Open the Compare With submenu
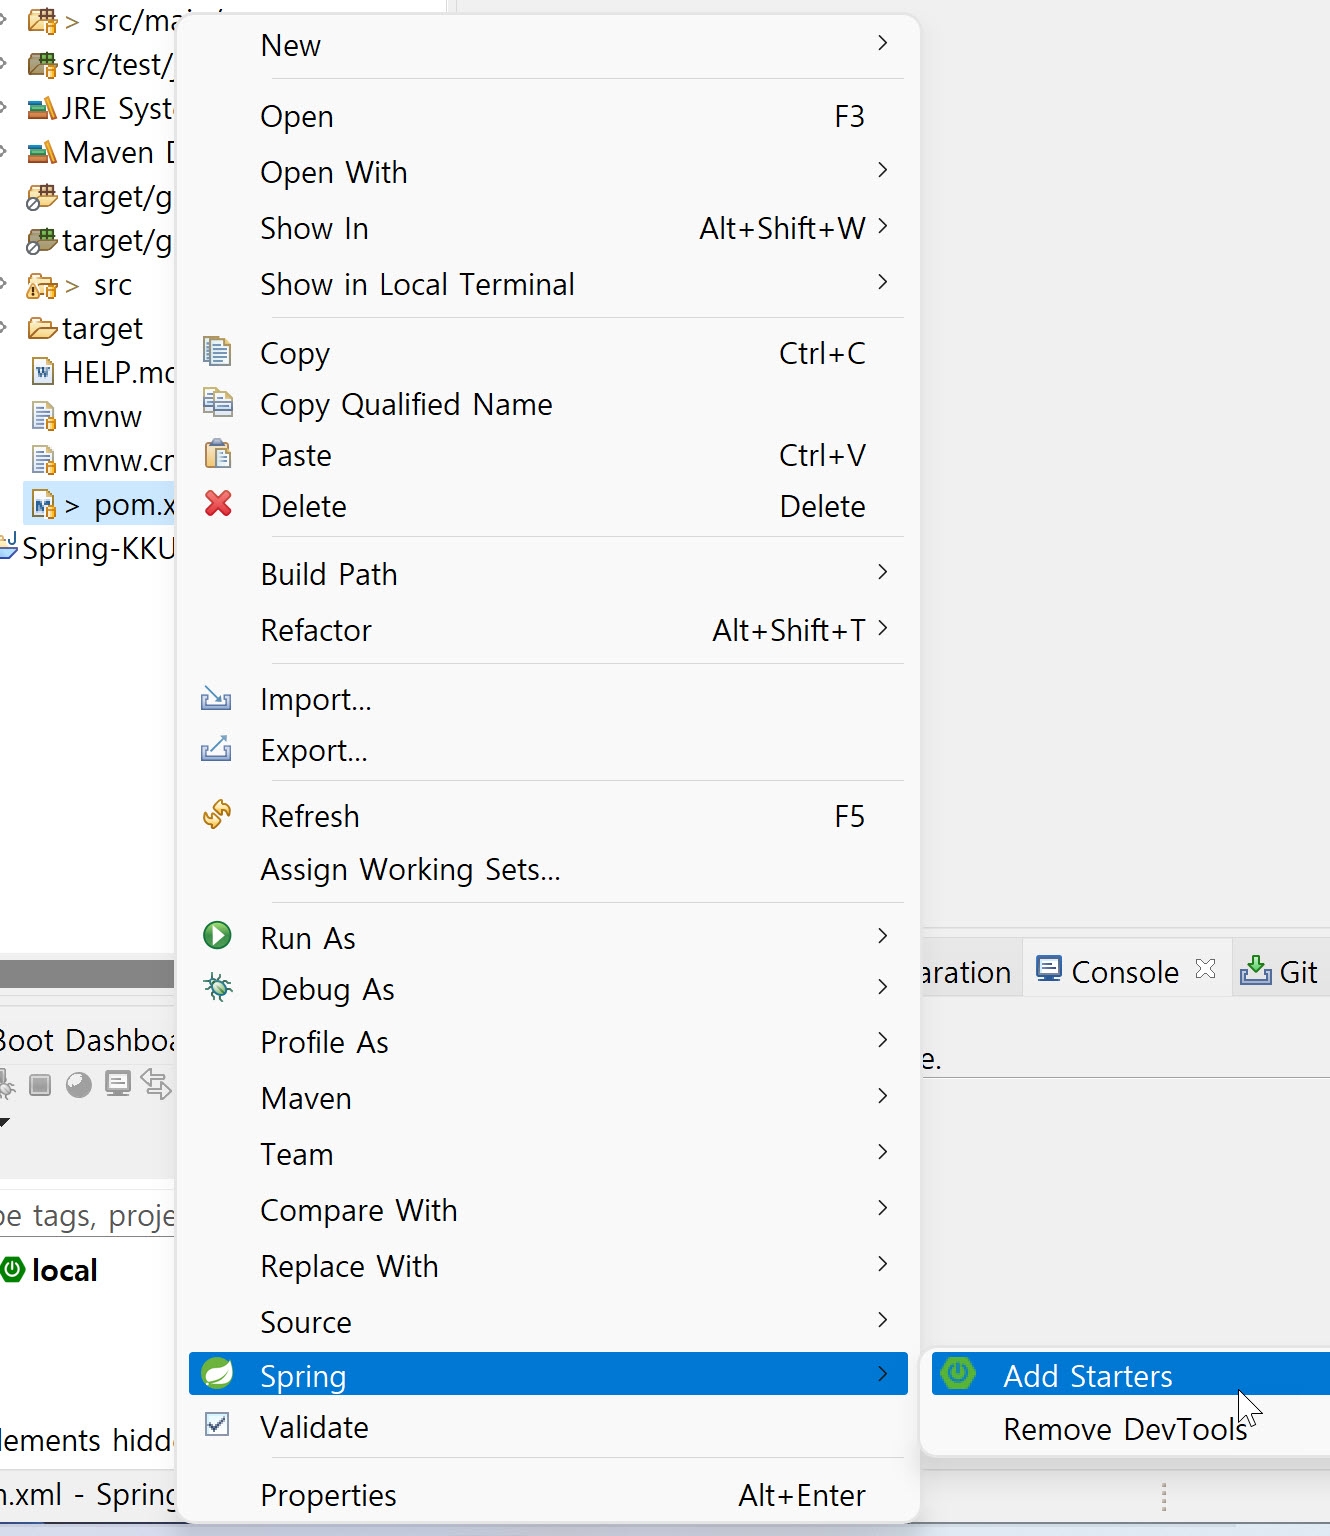Viewport: 1330px width, 1536px height. (548, 1210)
